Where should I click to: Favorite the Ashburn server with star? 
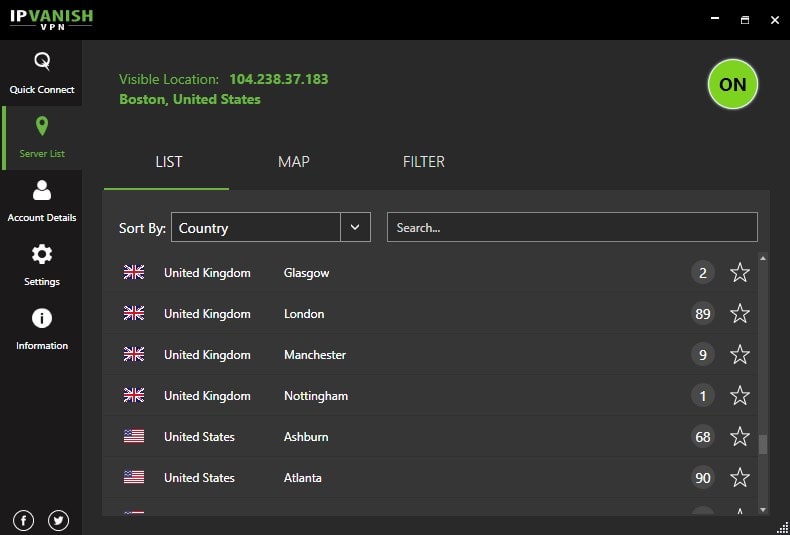[x=740, y=436]
